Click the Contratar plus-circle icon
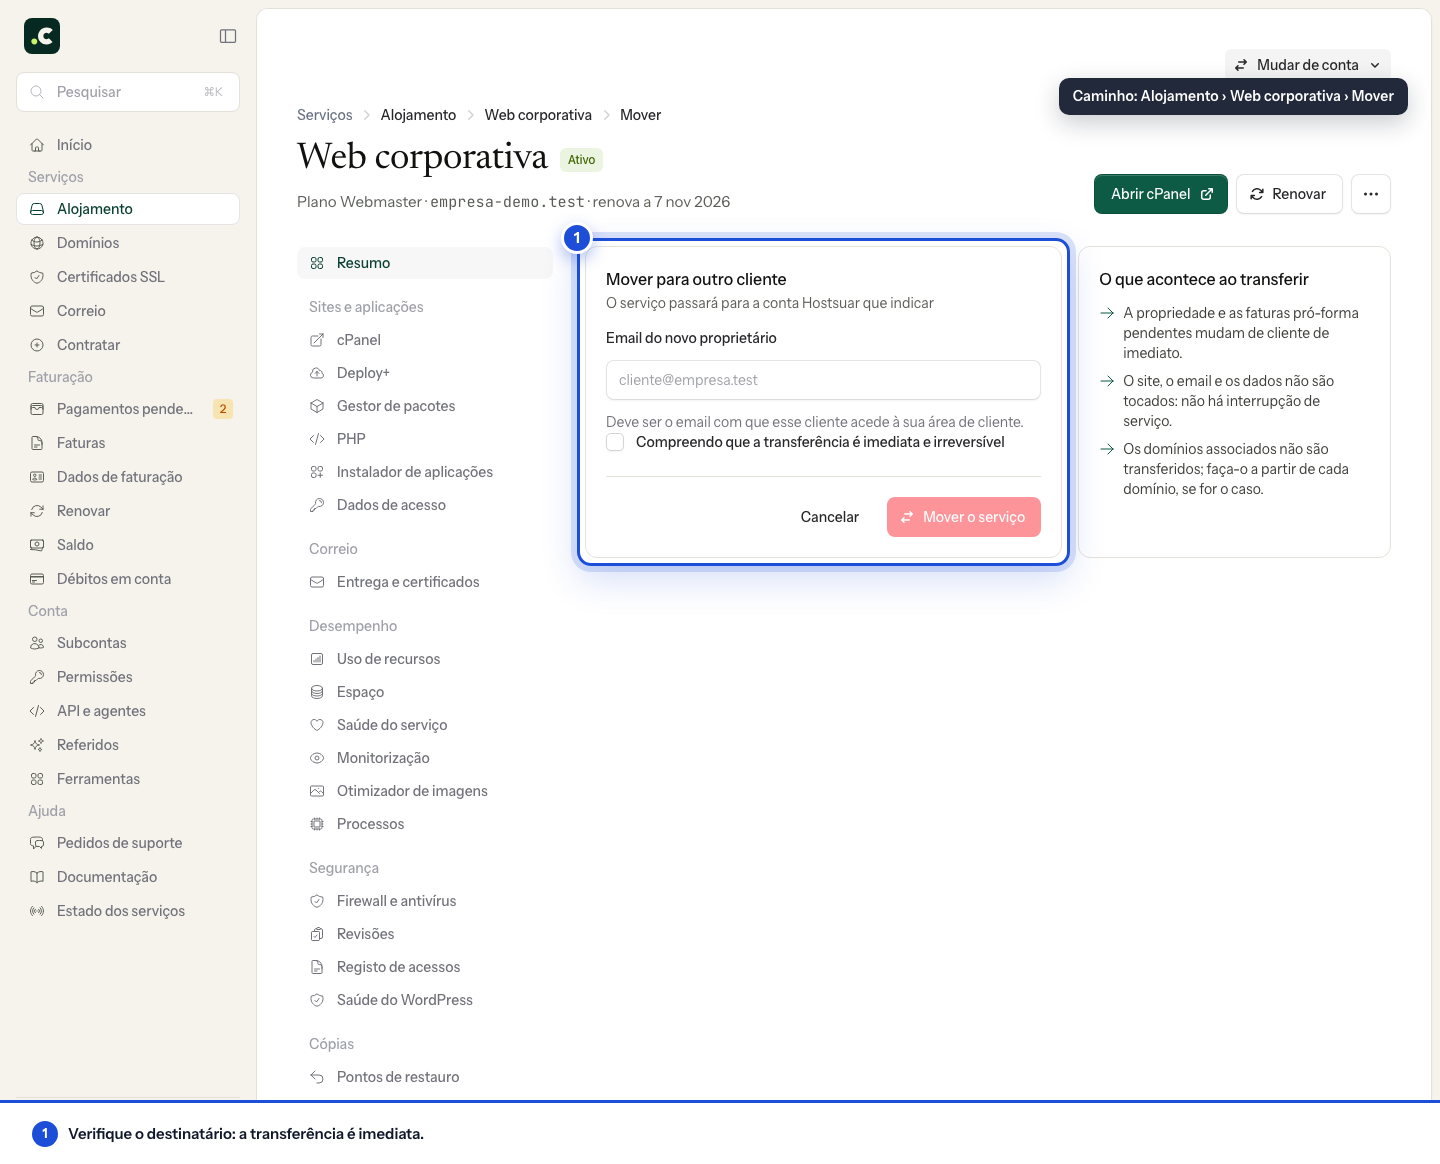 [37, 345]
